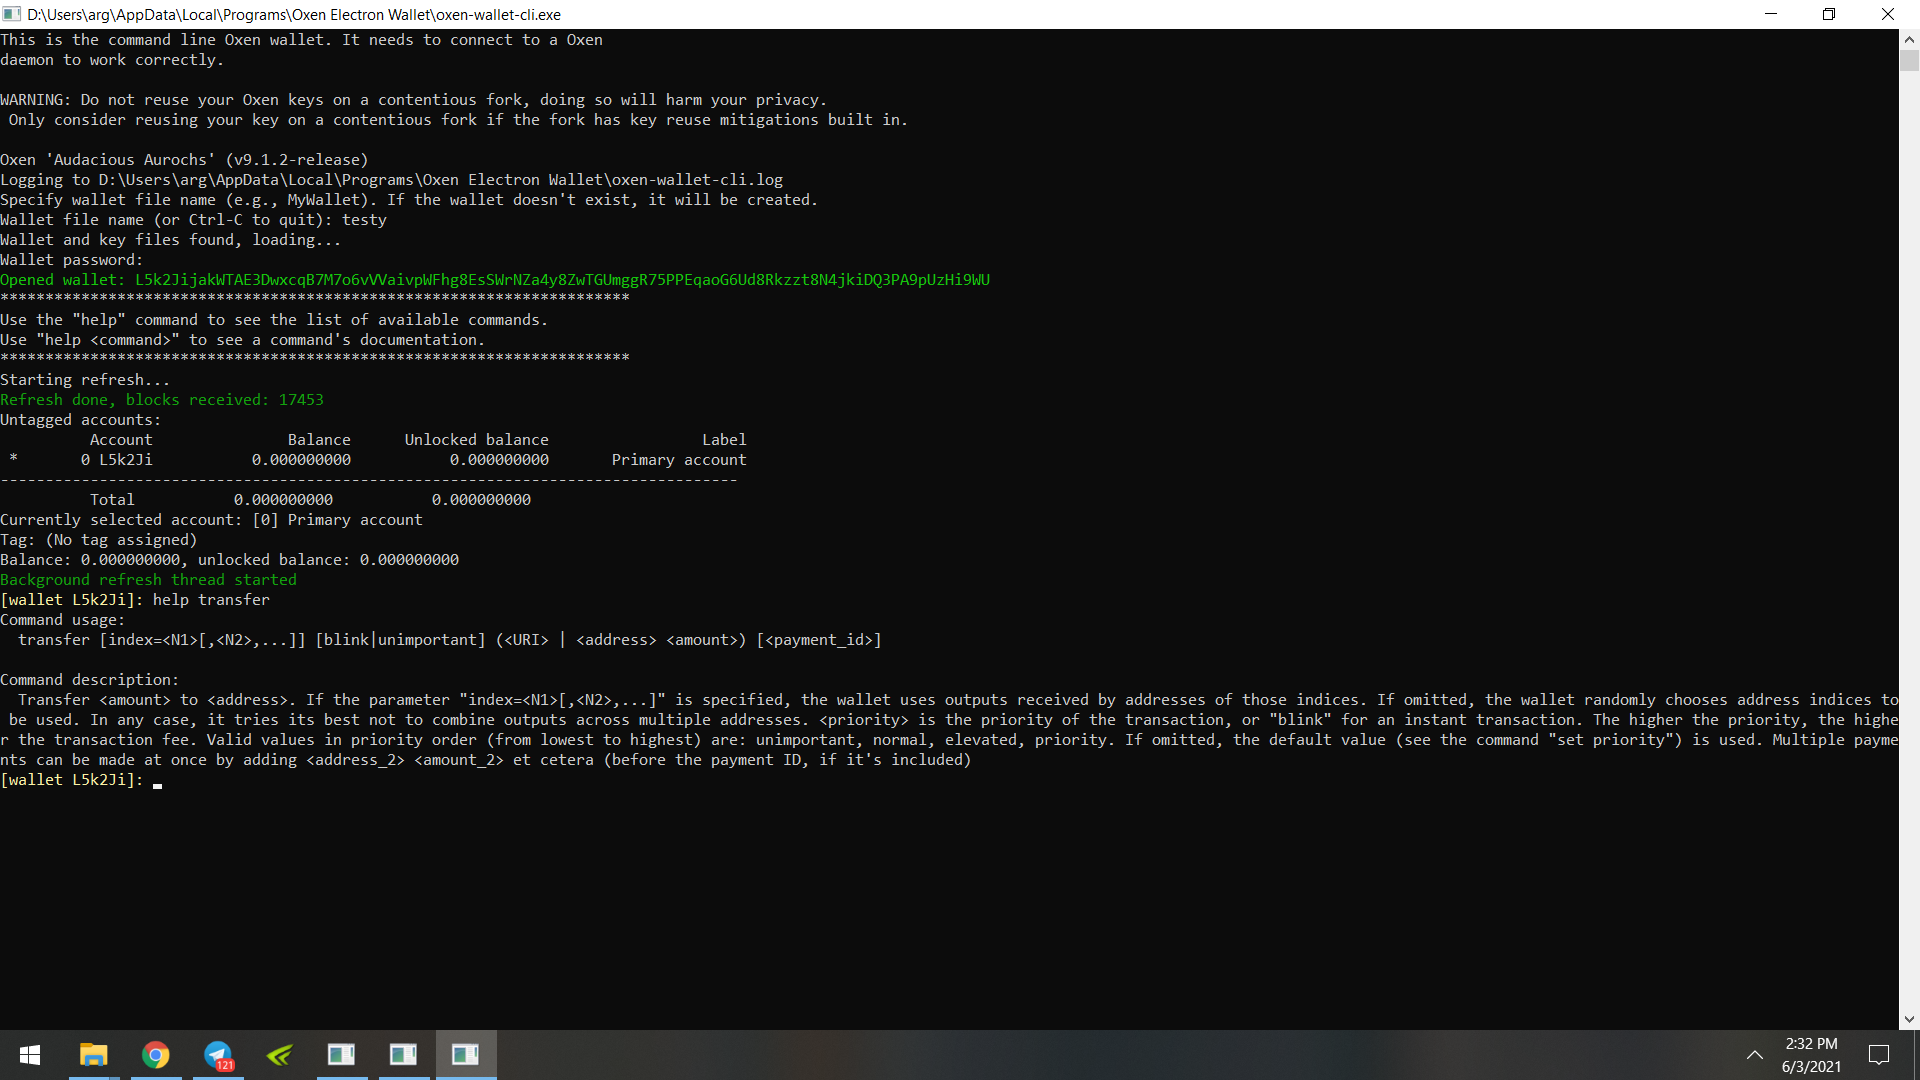This screenshot has width=1920, height=1080.
Task: Expand the hidden system tray icons chevron
Action: point(1754,1055)
